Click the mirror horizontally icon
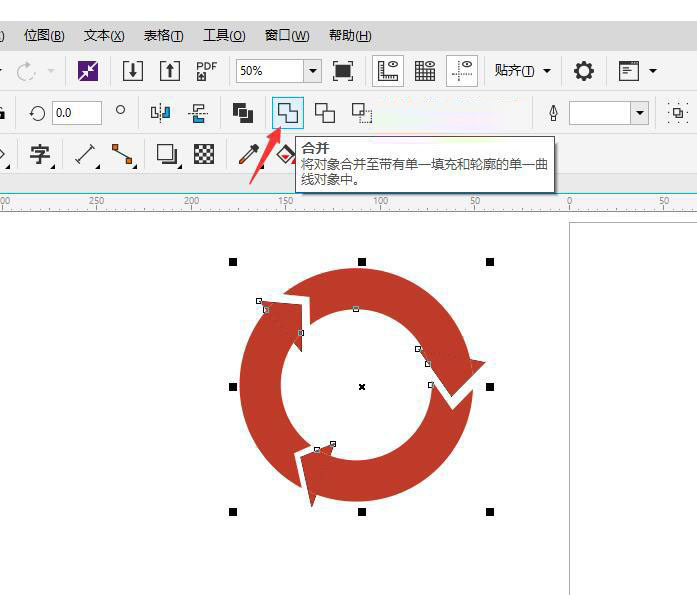Image resolution: width=697 pixels, height=595 pixels. [x=160, y=113]
